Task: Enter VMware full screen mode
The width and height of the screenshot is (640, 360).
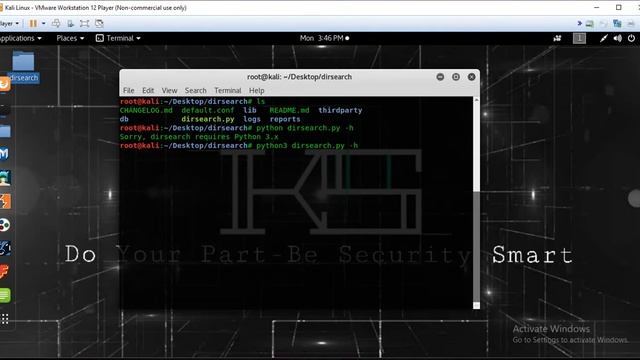Action: [x=84, y=23]
